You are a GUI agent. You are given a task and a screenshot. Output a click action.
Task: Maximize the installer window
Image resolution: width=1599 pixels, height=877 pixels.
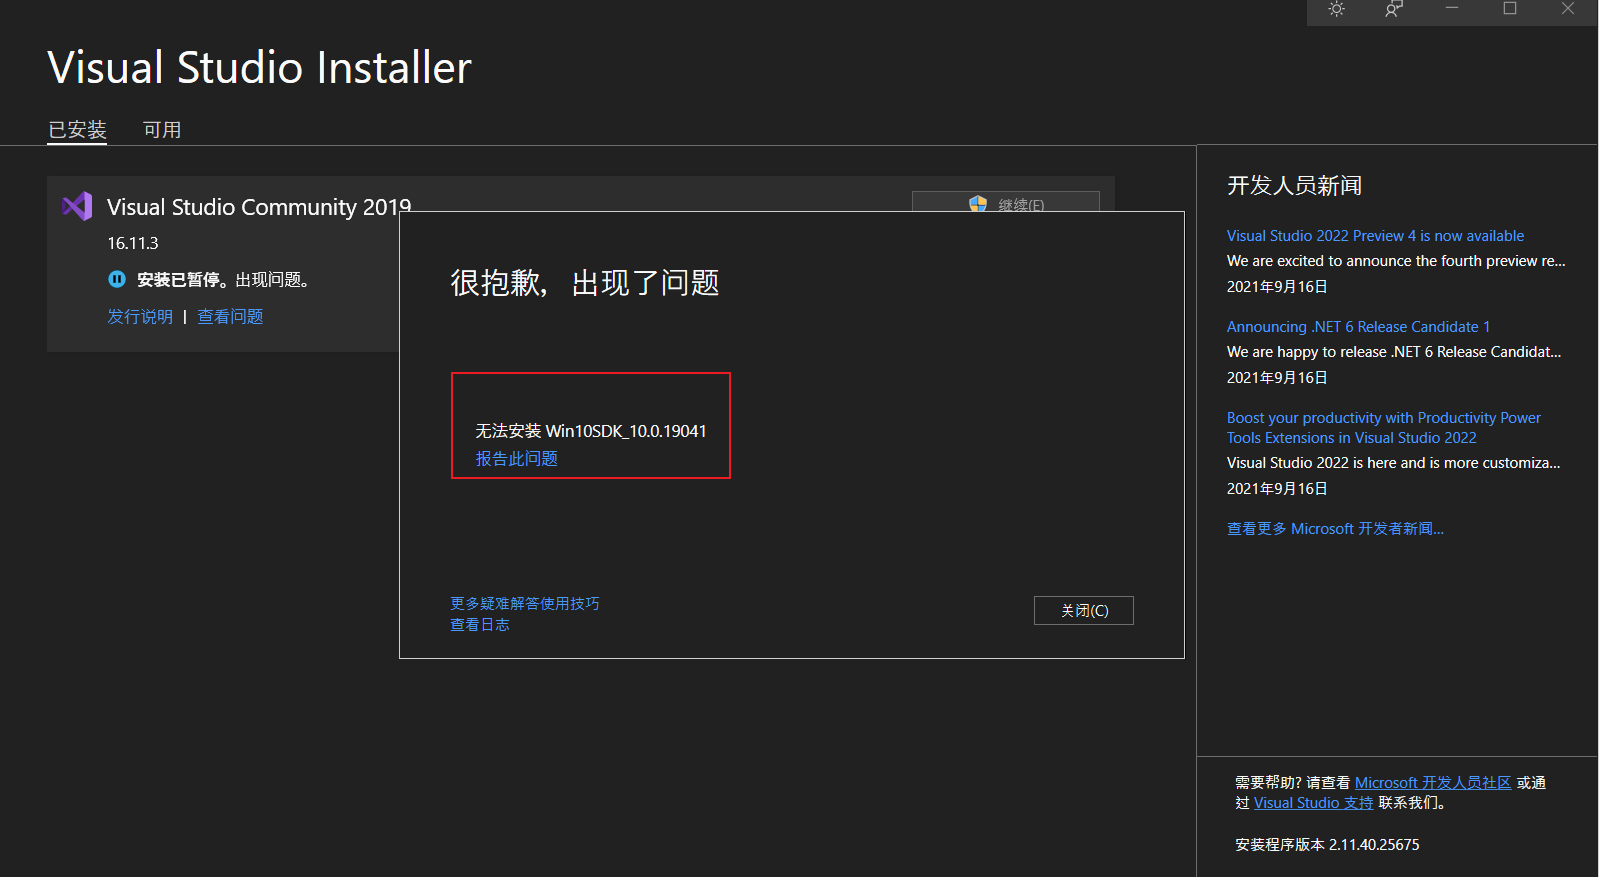tap(1510, 8)
